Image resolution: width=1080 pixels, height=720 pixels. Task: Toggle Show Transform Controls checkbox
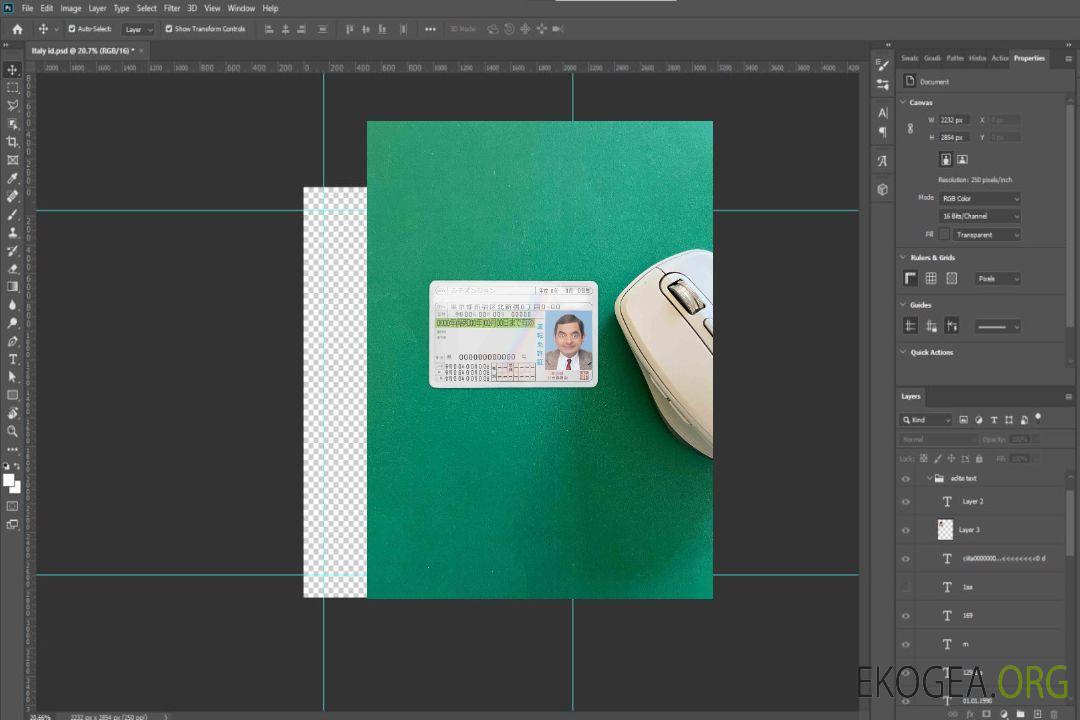click(169, 29)
